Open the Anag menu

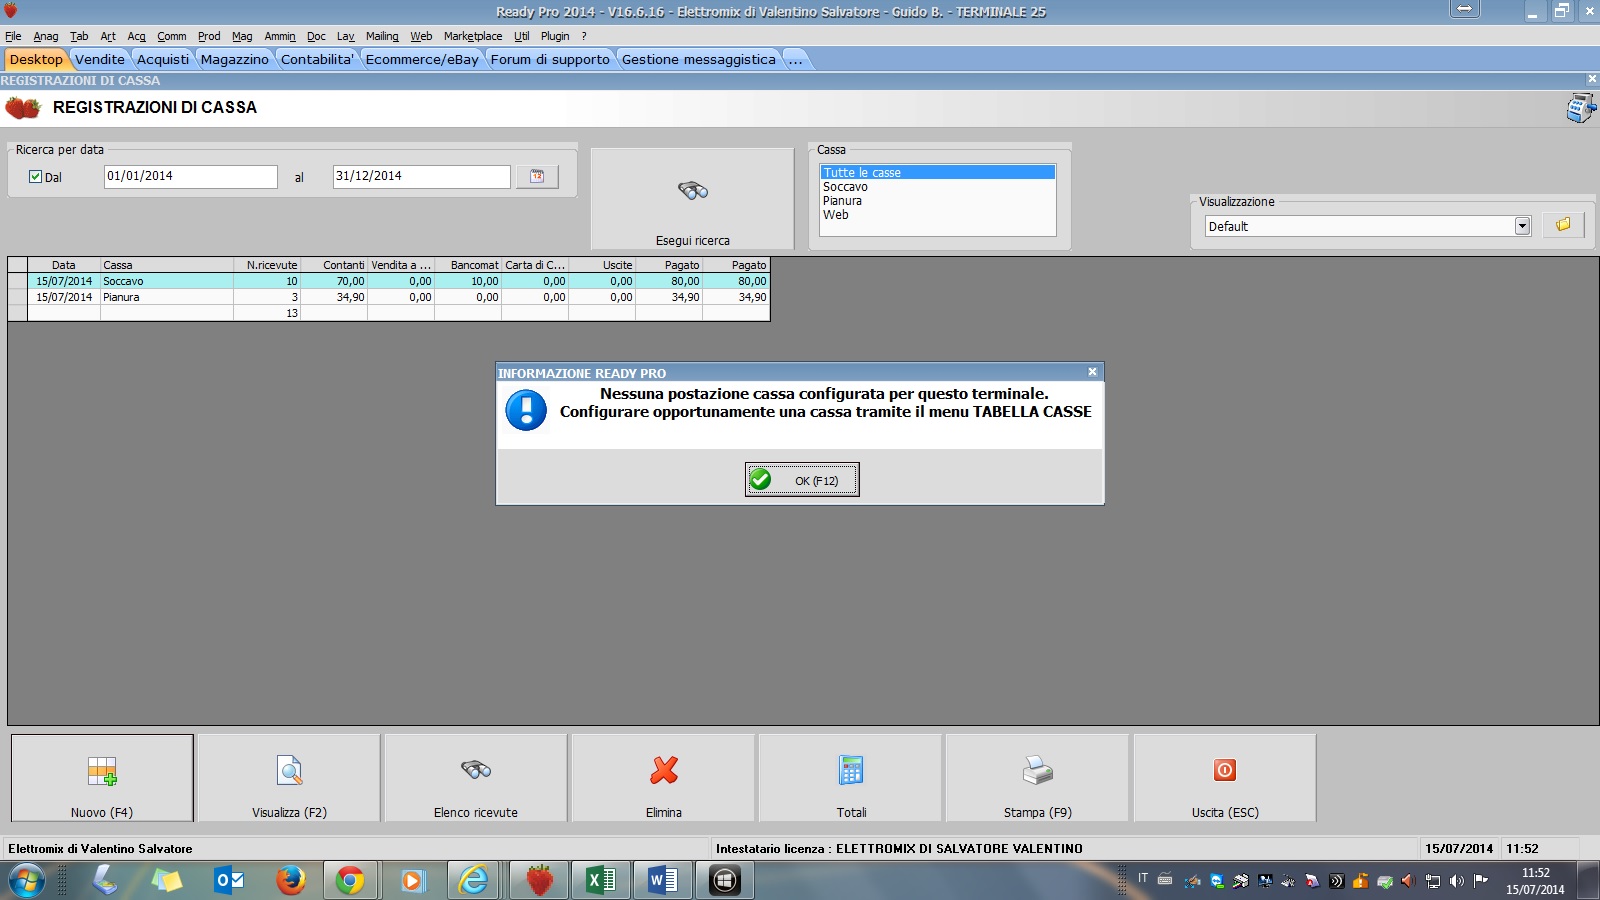[x=46, y=36]
